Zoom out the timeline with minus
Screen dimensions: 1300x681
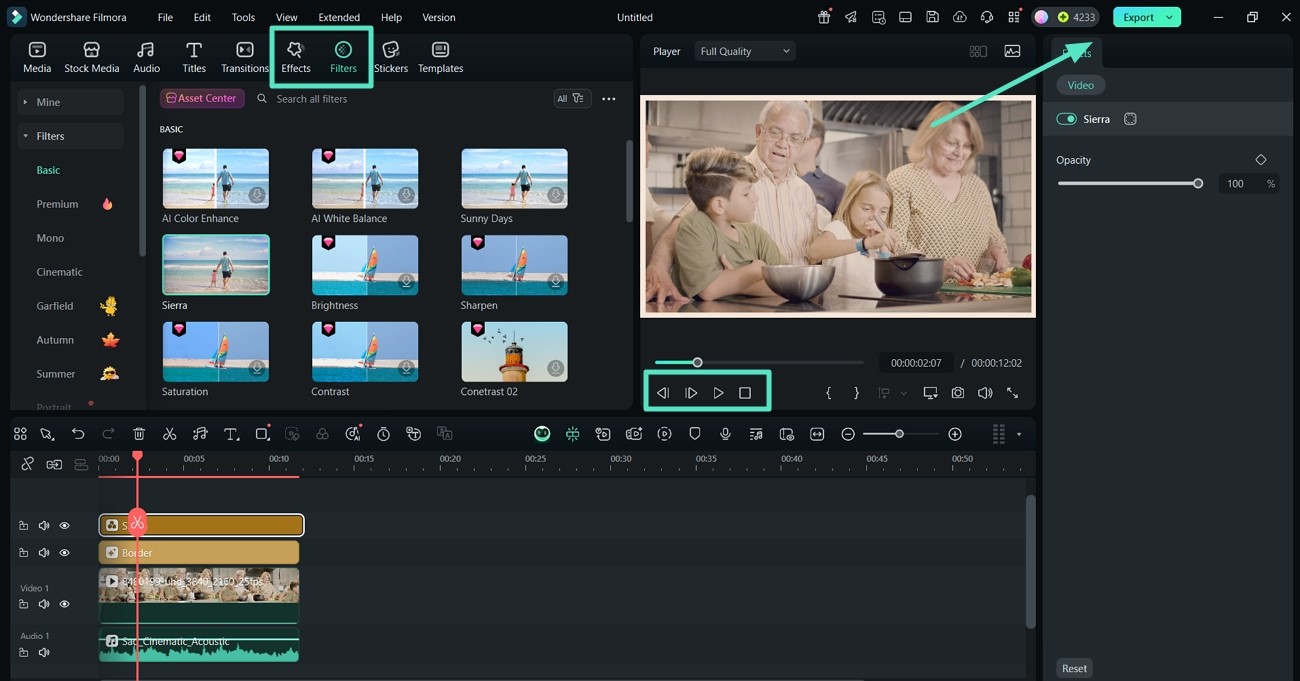[848, 434]
